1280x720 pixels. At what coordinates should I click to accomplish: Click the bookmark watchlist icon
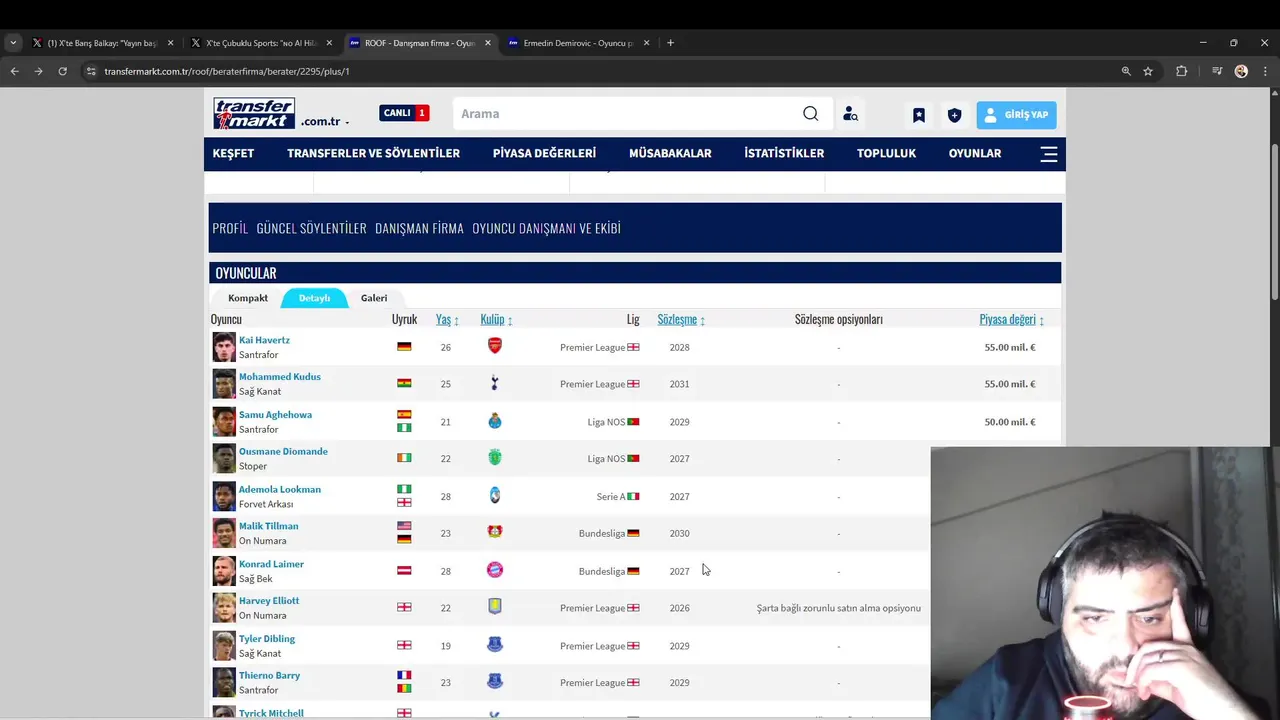click(919, 115)
